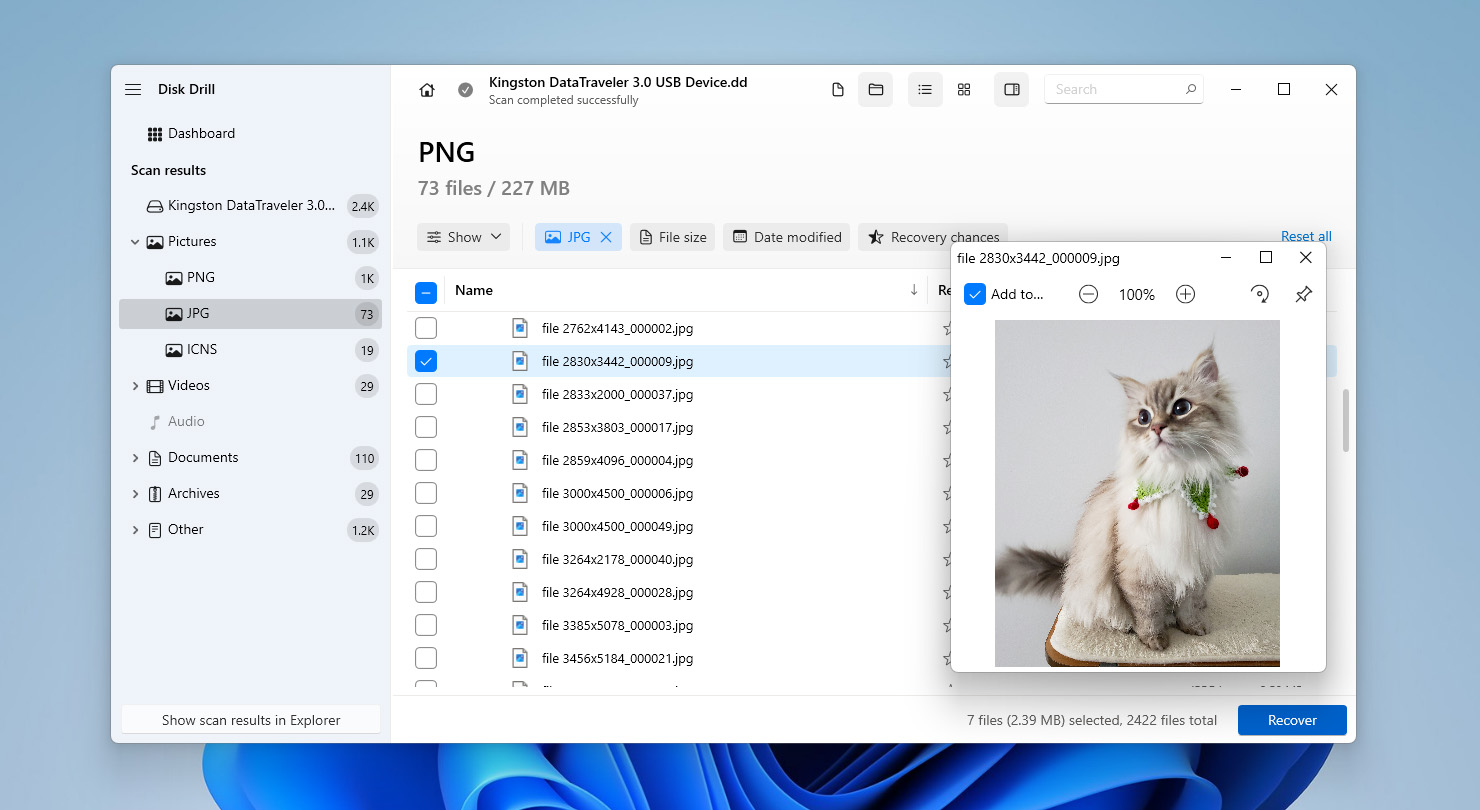Toggle the preview side panel
This screenshot has width=1480, height=810.
pyautogui.click(x=1011, y=89)
